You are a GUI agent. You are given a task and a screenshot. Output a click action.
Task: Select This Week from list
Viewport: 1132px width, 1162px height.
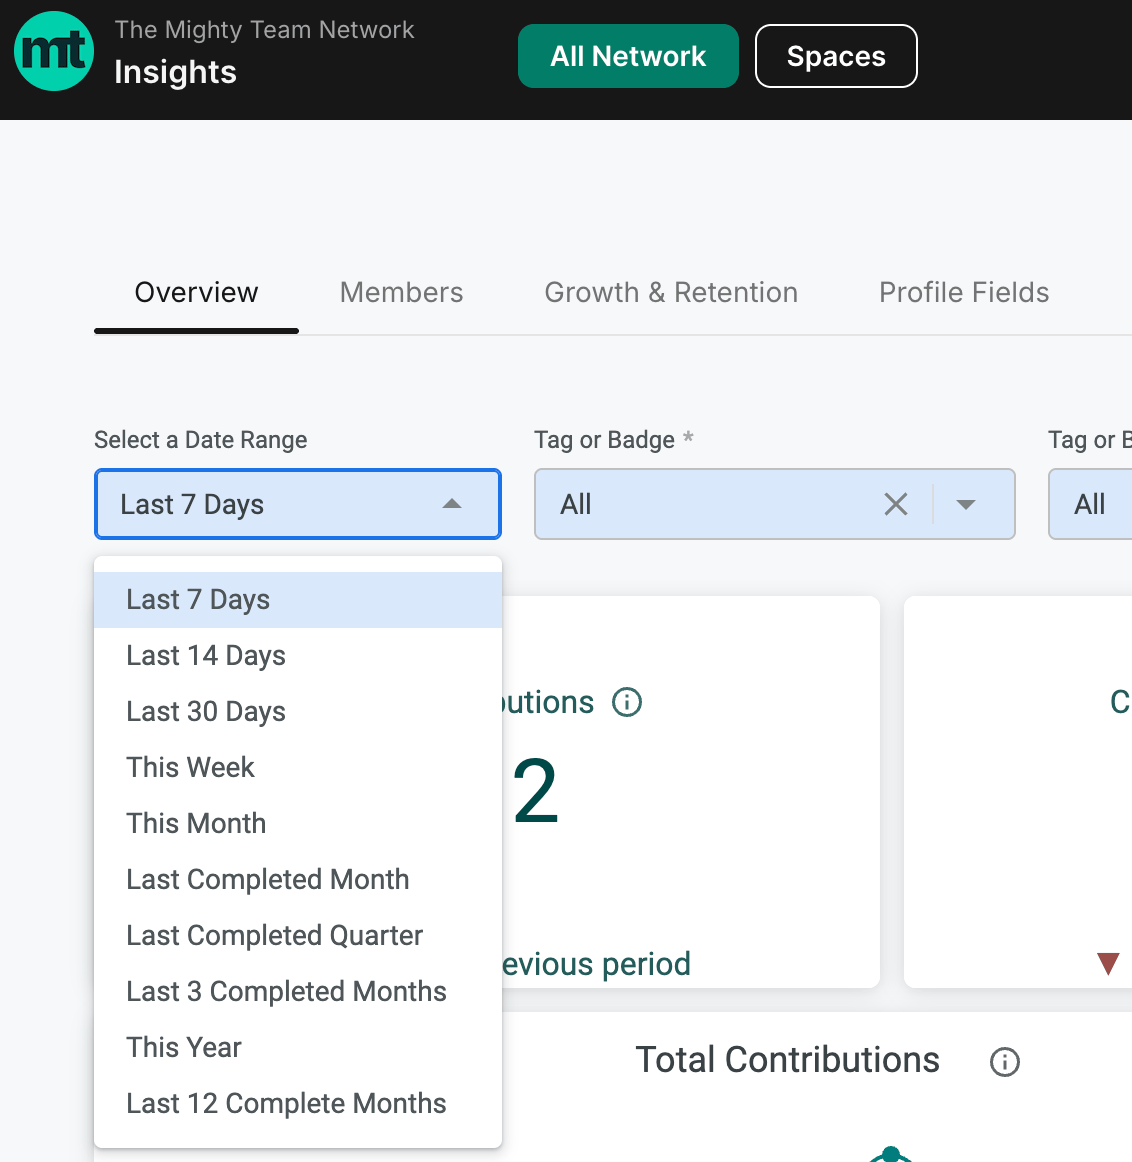coord(298,768)
